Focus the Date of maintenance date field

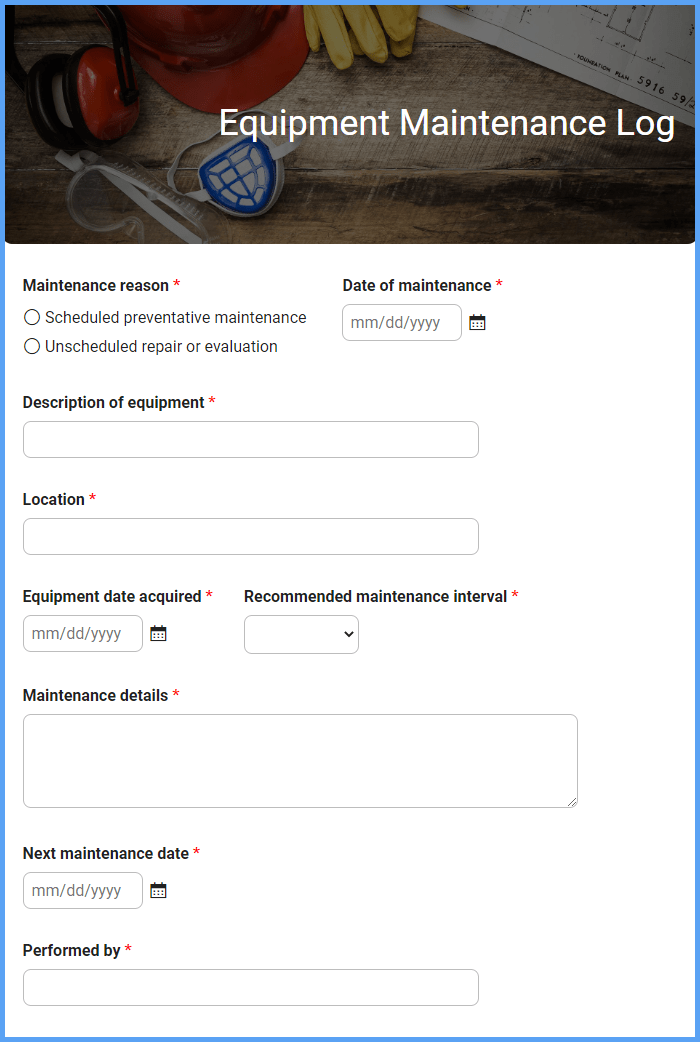[402, 323]
